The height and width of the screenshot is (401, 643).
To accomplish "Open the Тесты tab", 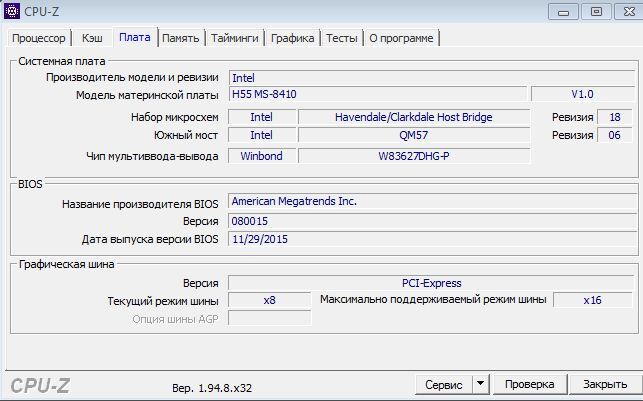I will (x=342, y=38).
